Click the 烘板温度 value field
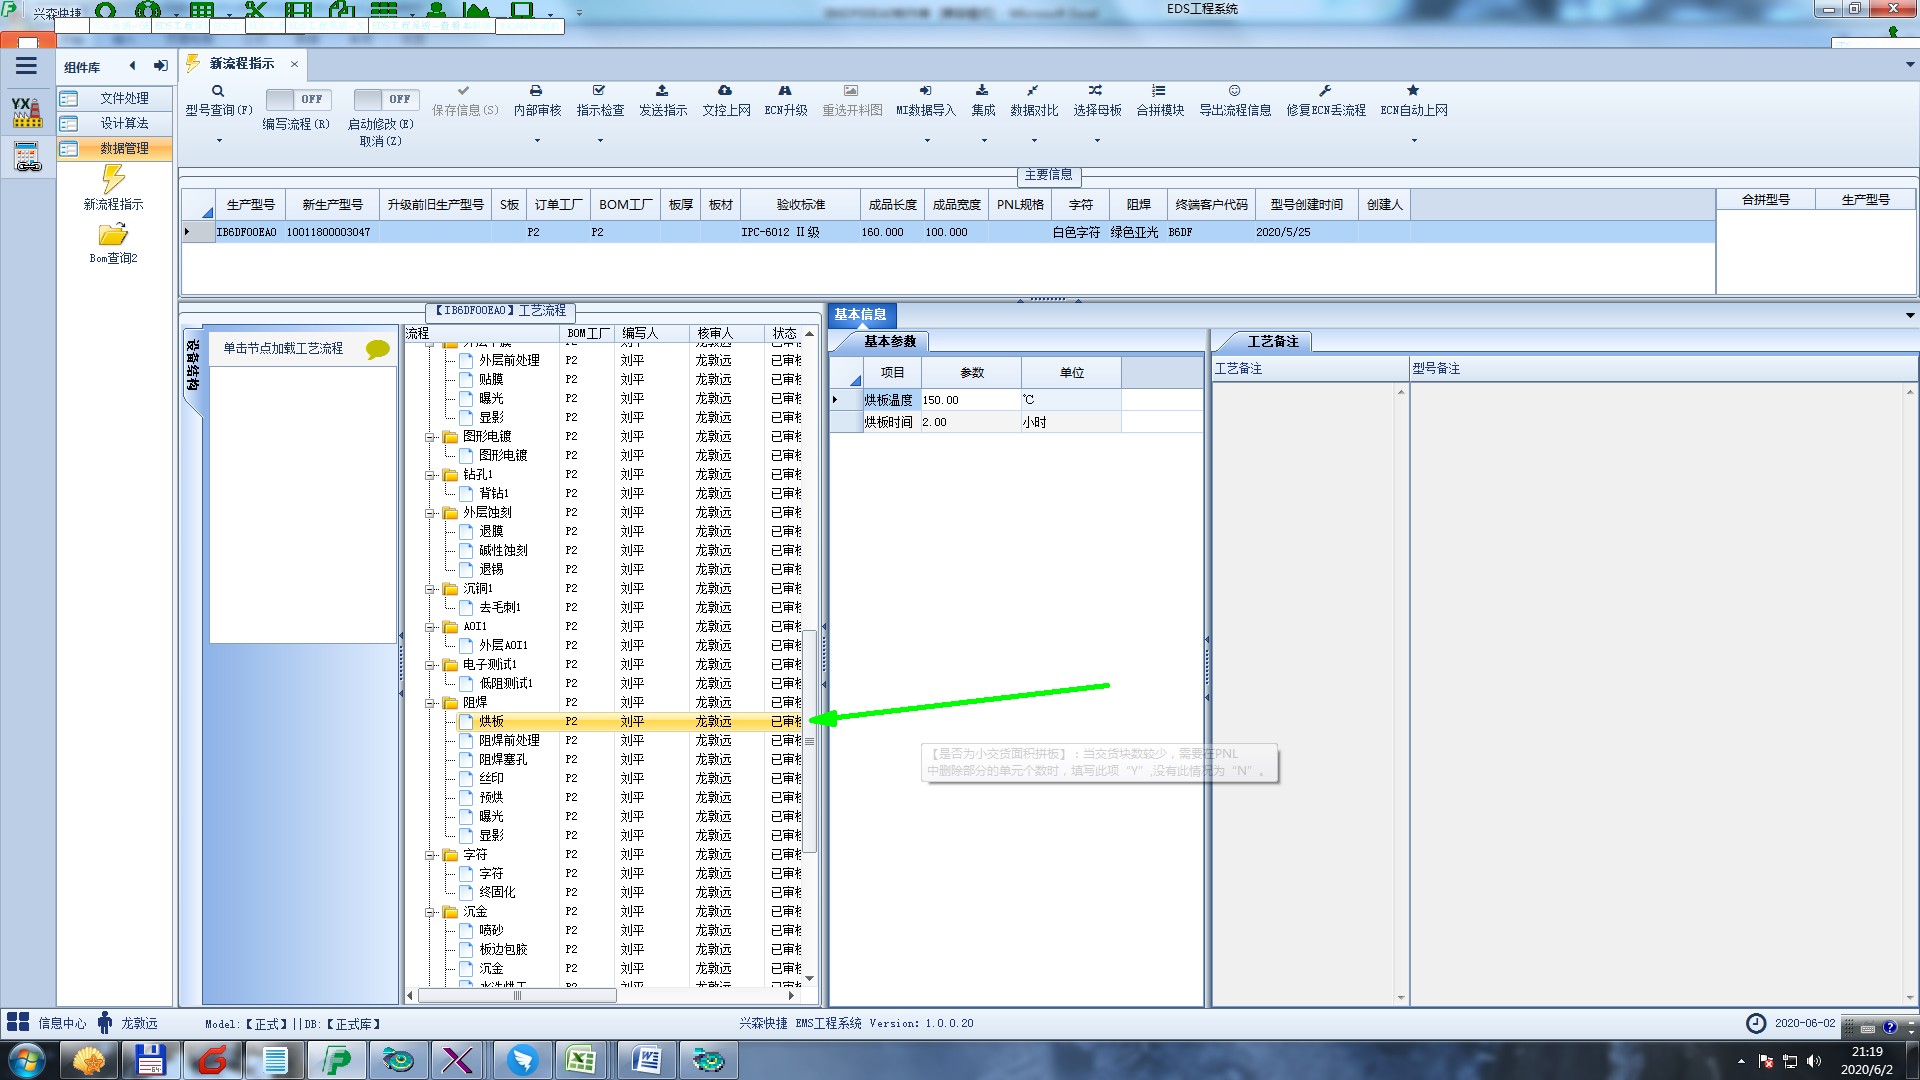 coord(968,400)
